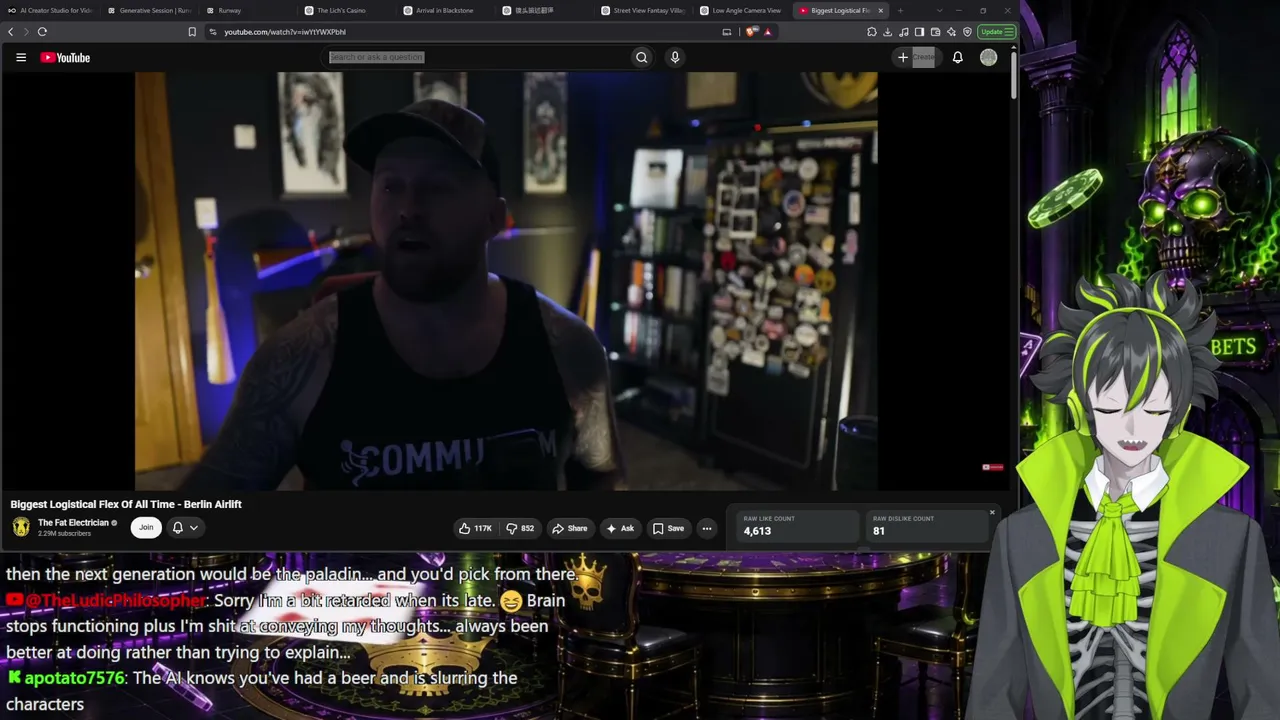
Task: Go to the YouTube home logo
Action: (x=65, y=57)
